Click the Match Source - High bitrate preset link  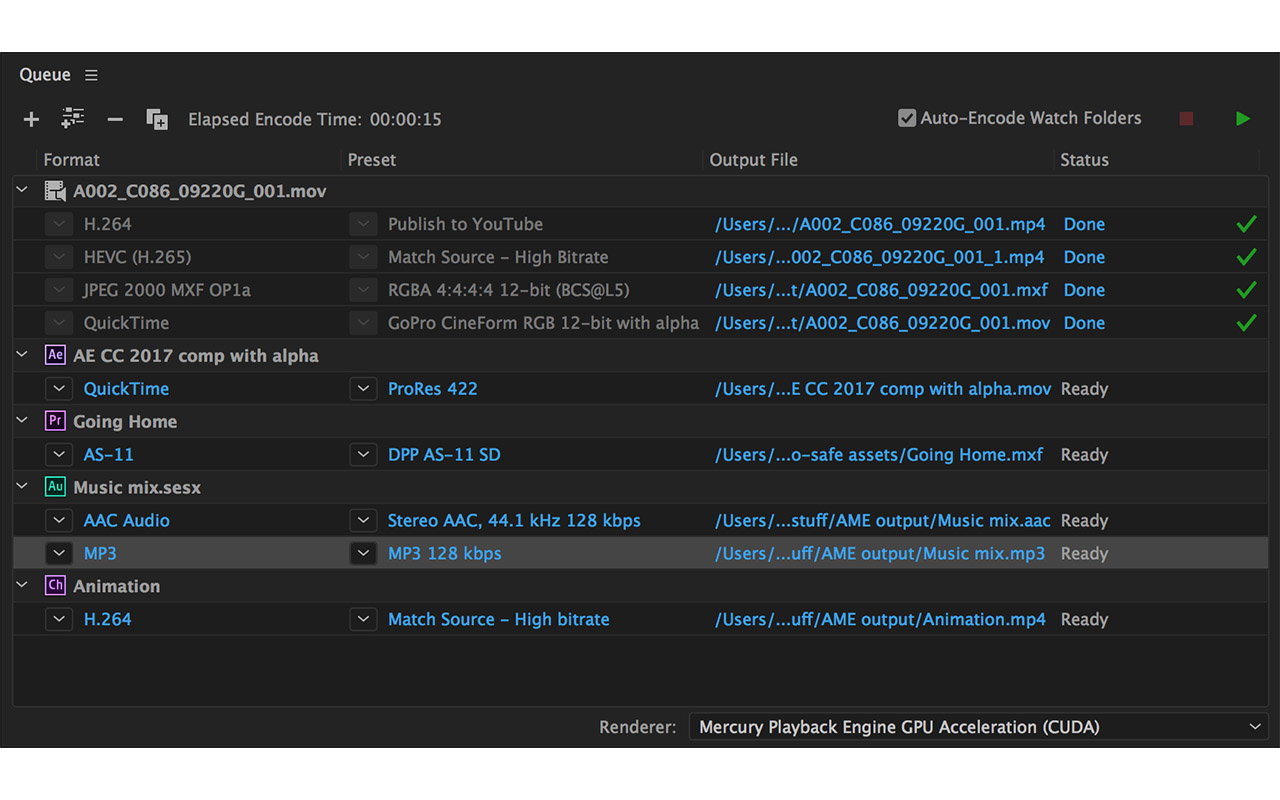click(x=499, y=620)
